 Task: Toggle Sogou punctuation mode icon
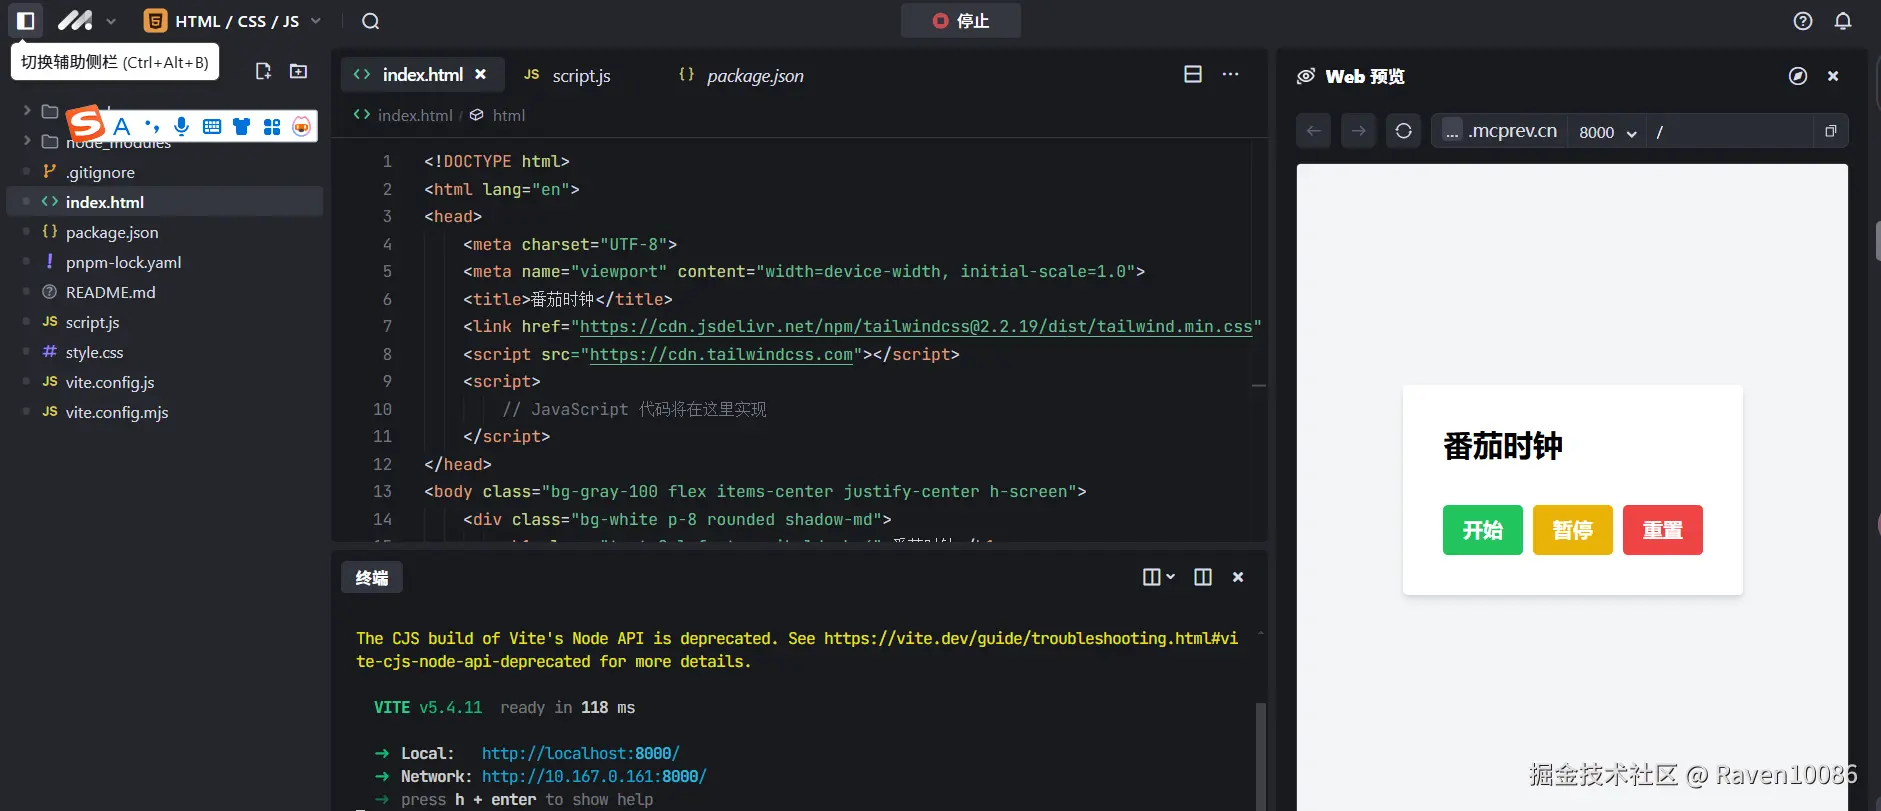(152, 126)
